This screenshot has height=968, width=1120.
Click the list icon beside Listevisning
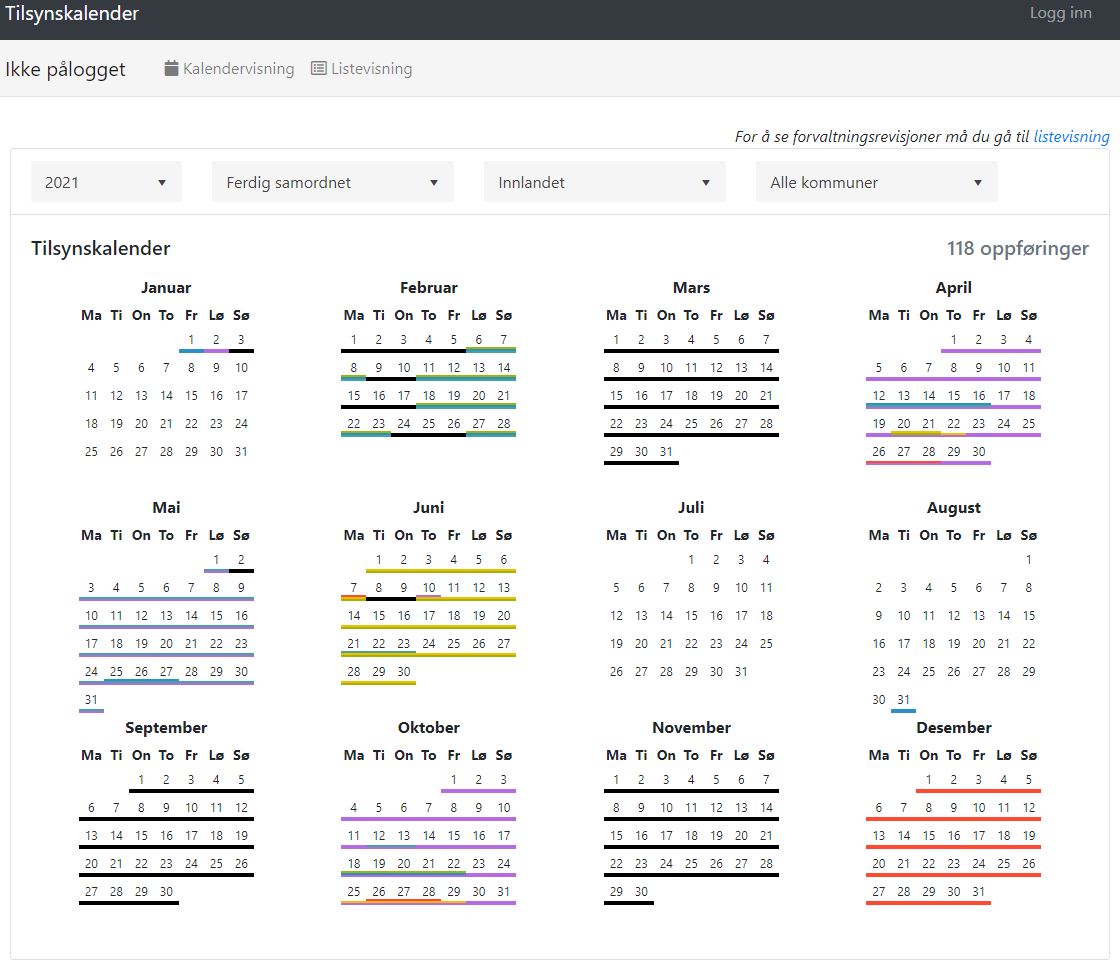point(319,69)
